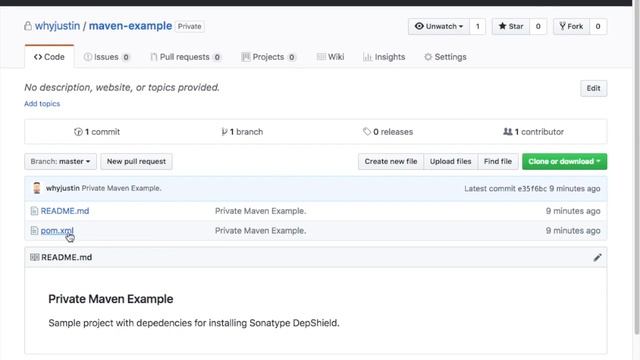The image size is (640, 360).
Task: Open the Projects tab
Action: point(268,57)
